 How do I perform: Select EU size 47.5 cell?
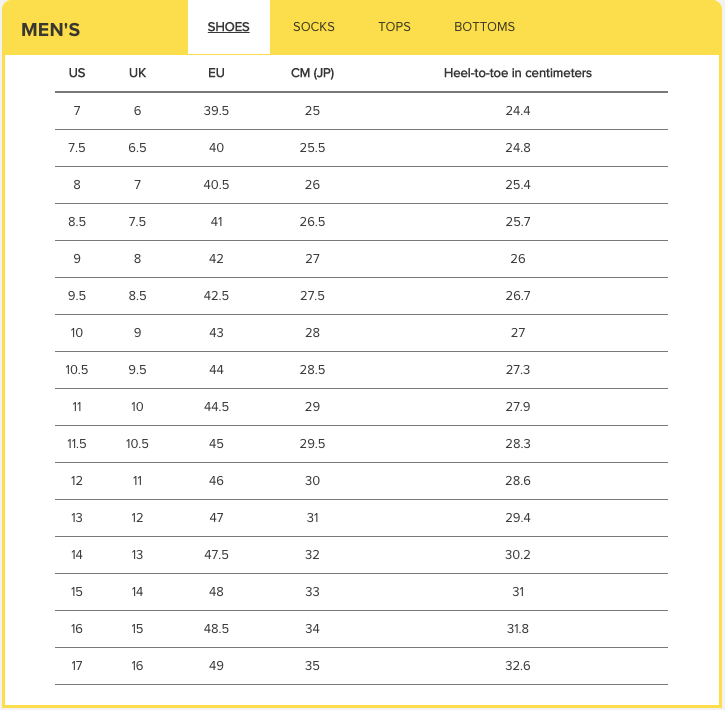tap(216, 555)
